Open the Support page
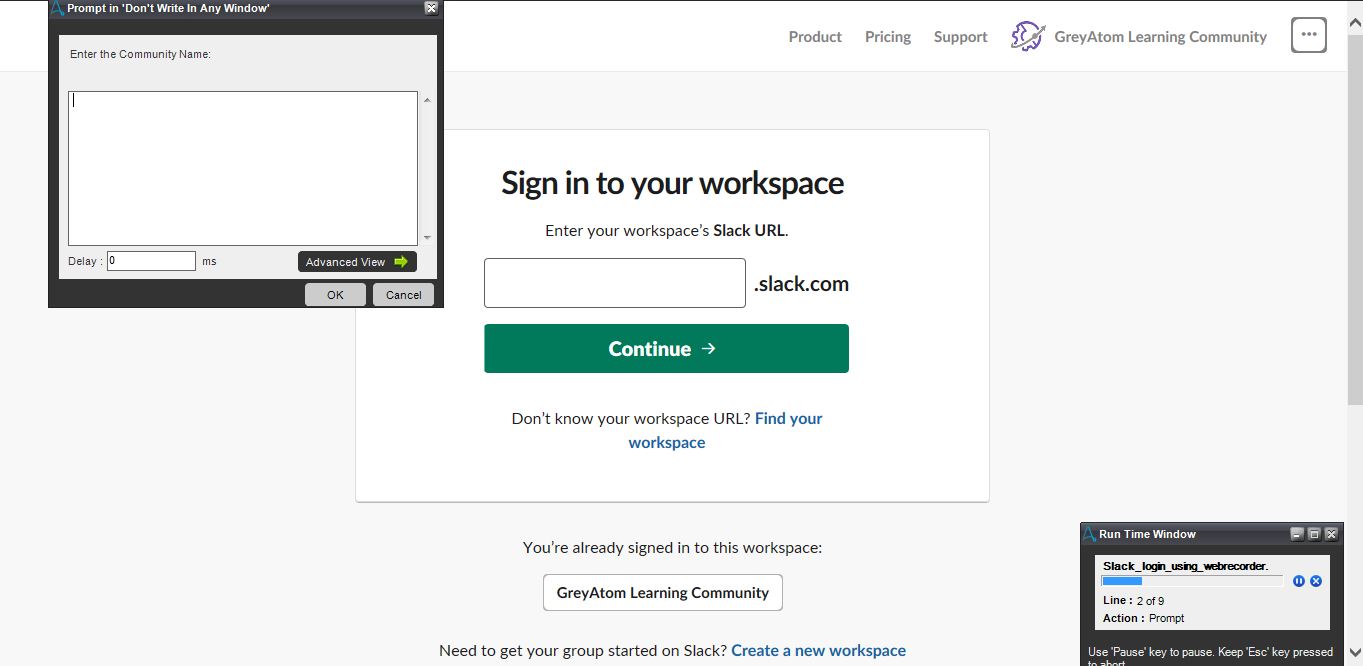 click(x=960, y=36)
